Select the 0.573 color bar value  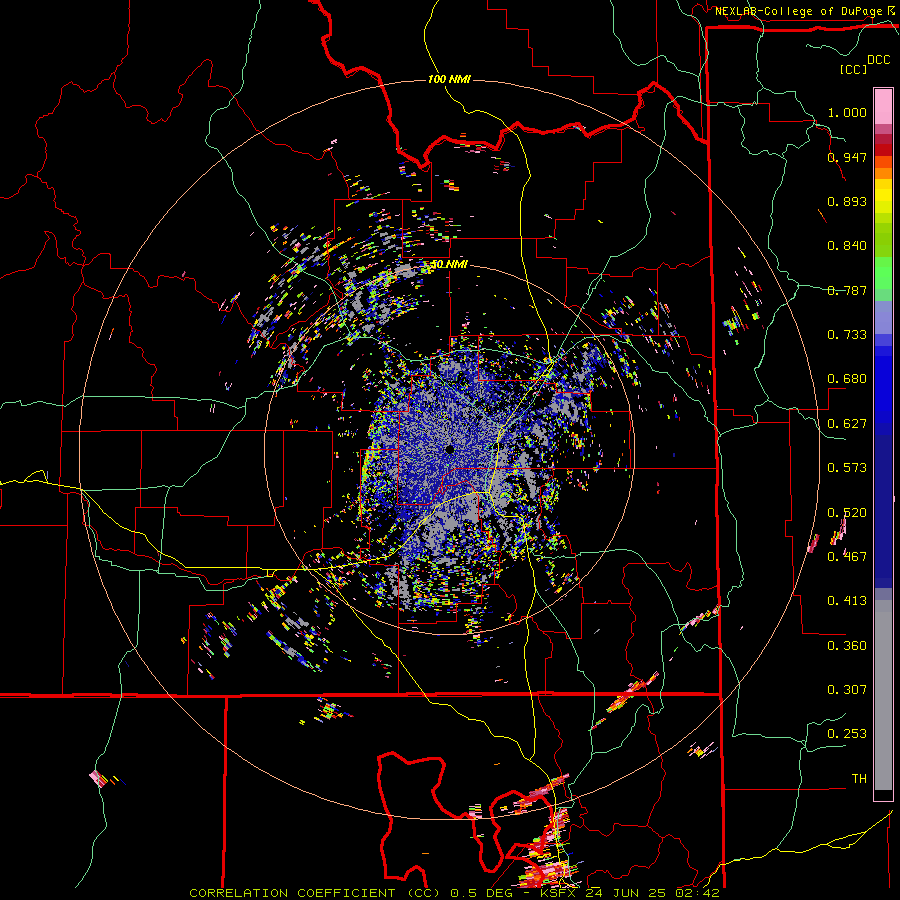coord(847,468)
